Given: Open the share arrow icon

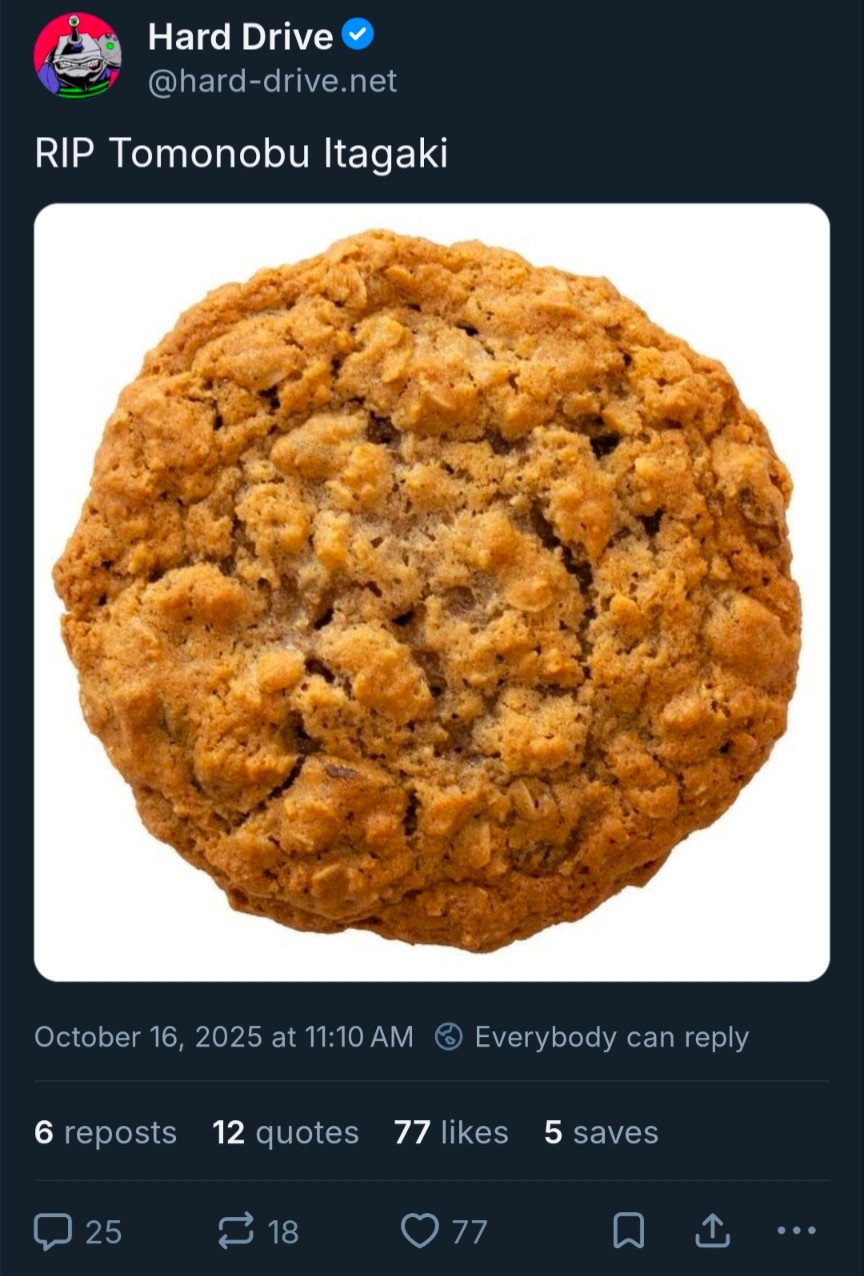Looking at the screenshot, I should pyautogui.click(x=712, y=1231).
